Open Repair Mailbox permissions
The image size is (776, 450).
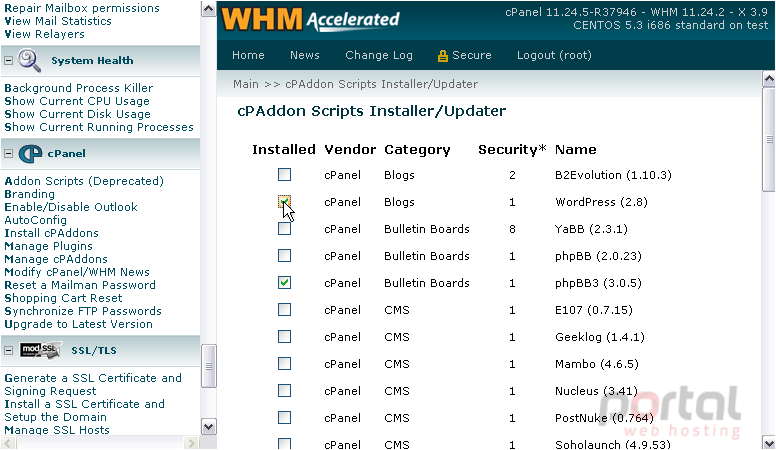82,8
